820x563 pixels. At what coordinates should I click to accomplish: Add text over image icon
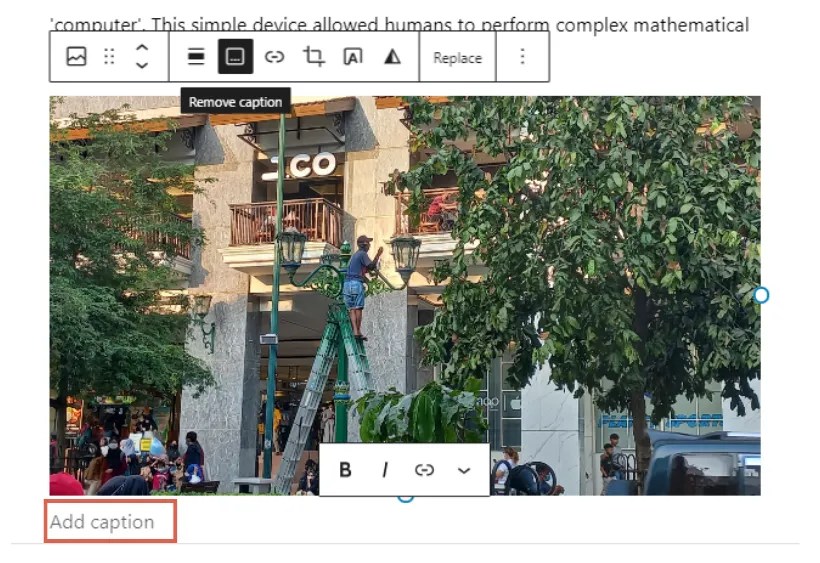pyautogui.click(x=353, y=56)
